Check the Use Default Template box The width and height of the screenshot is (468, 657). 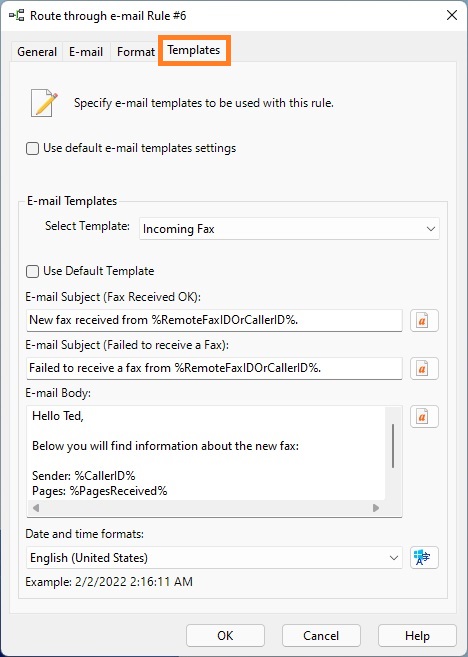click(32, 271)
